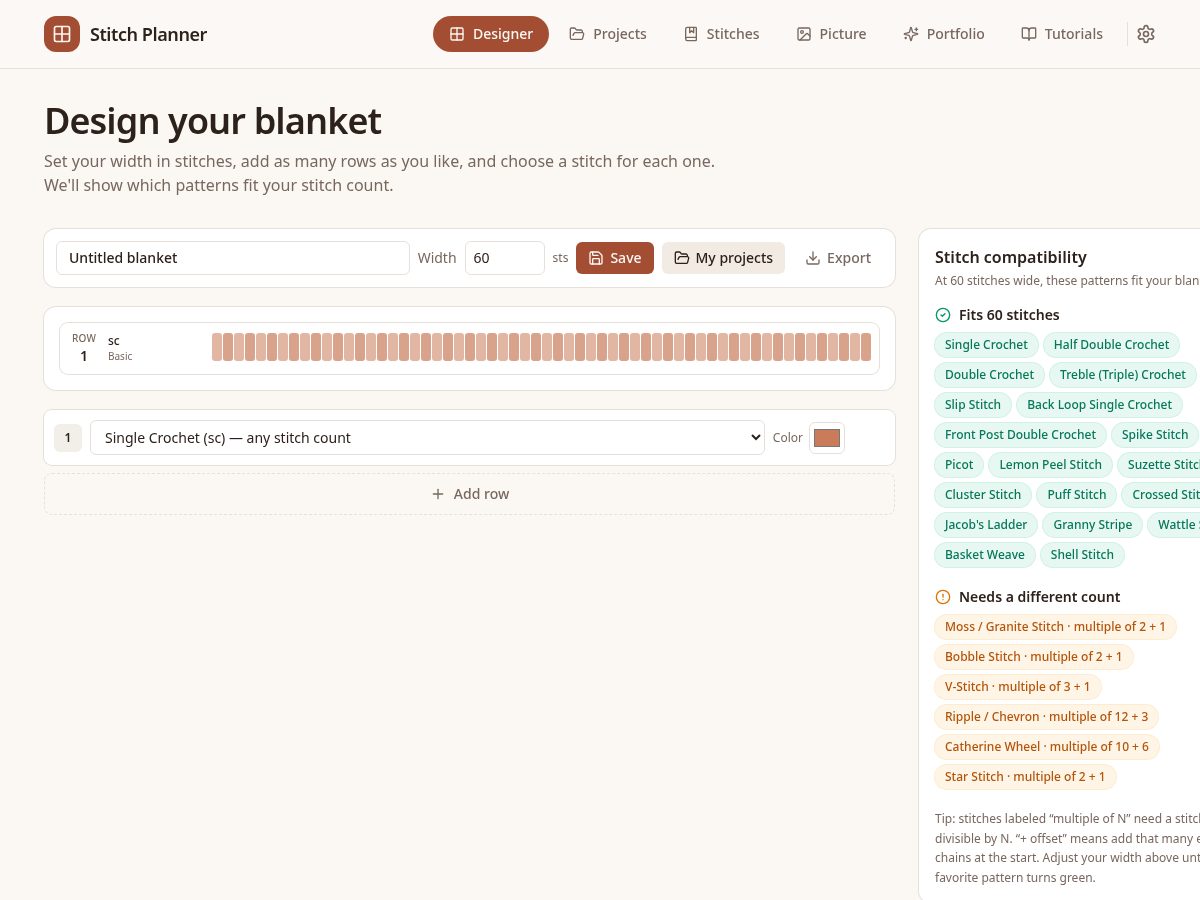Screen dimensions: 1200x900
Task: Click the Width stitch count field
Action: [505, 258]
